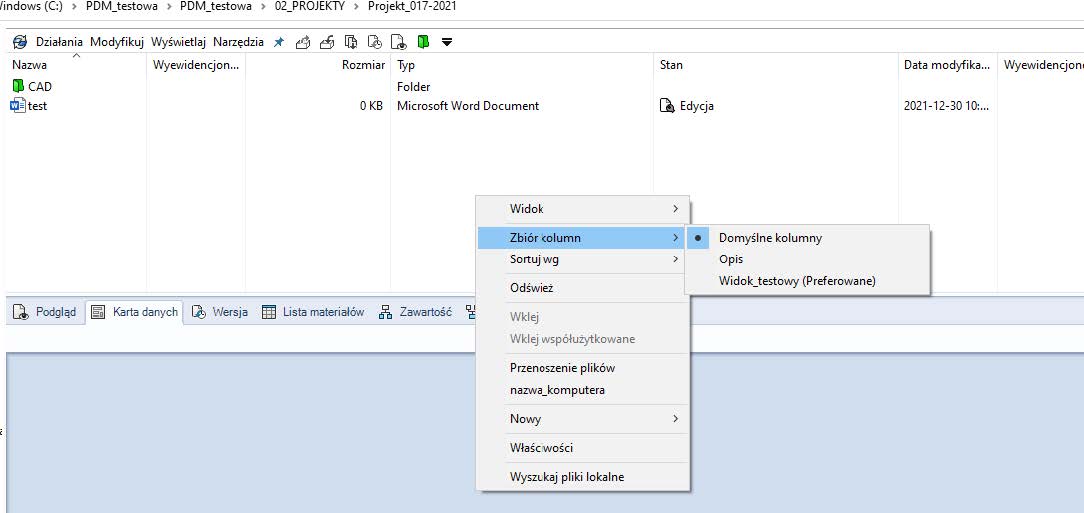Sort by the Stan column header
This screenshot has height=513, width=1084.
pyautogui.click(x=776, y=65)
